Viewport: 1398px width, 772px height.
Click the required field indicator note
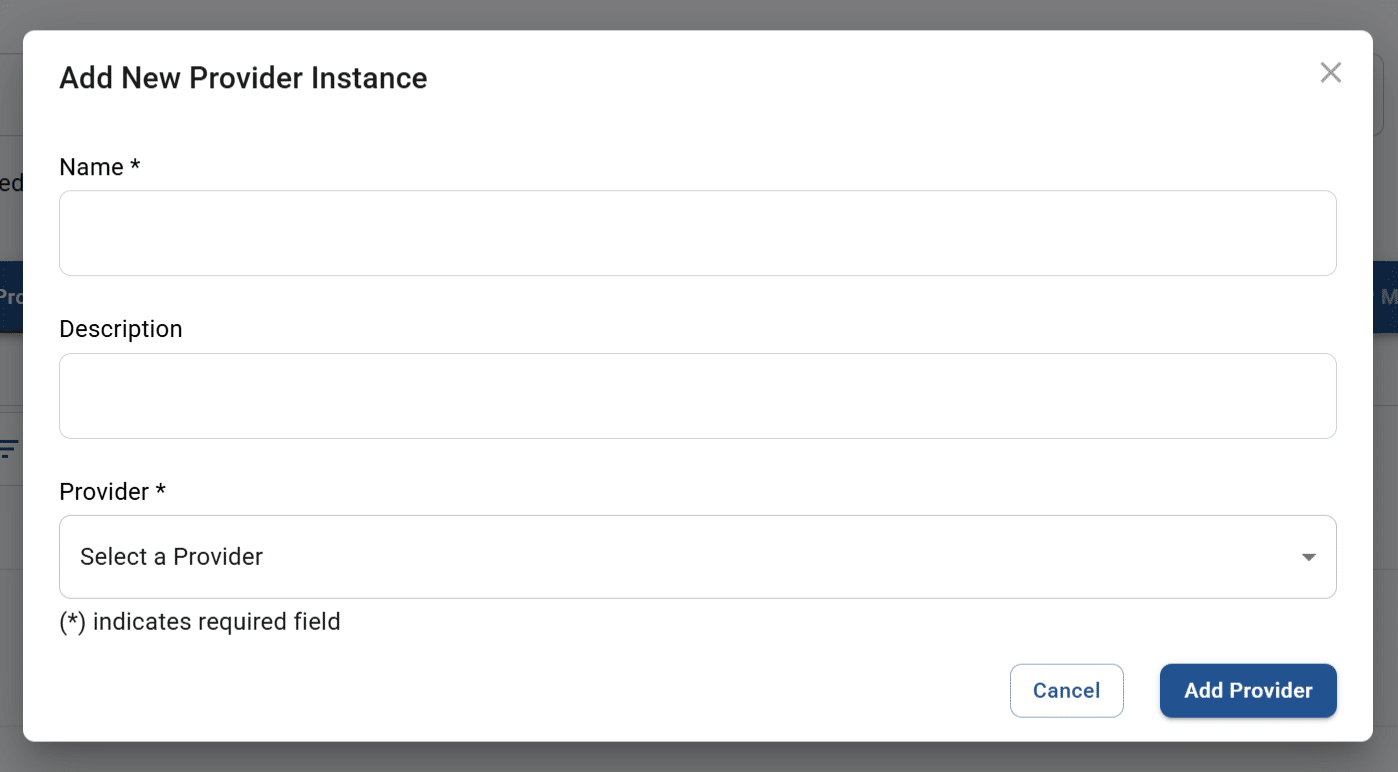(x=200, y=622)
